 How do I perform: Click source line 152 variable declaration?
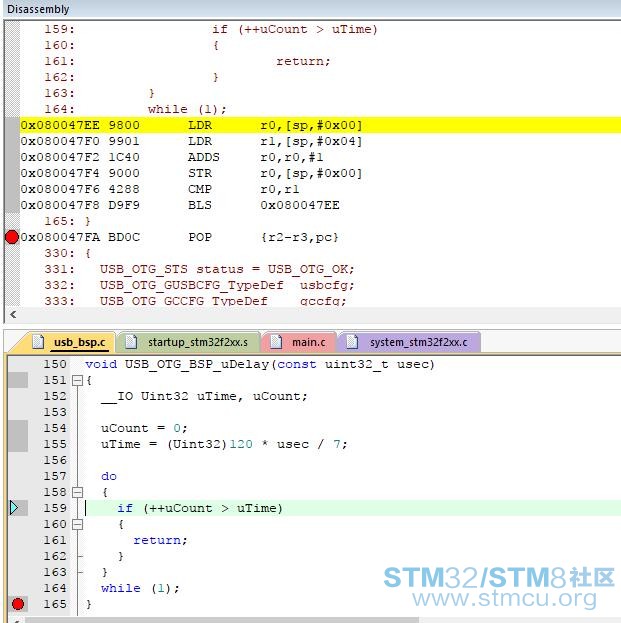(x=204, y=396)
